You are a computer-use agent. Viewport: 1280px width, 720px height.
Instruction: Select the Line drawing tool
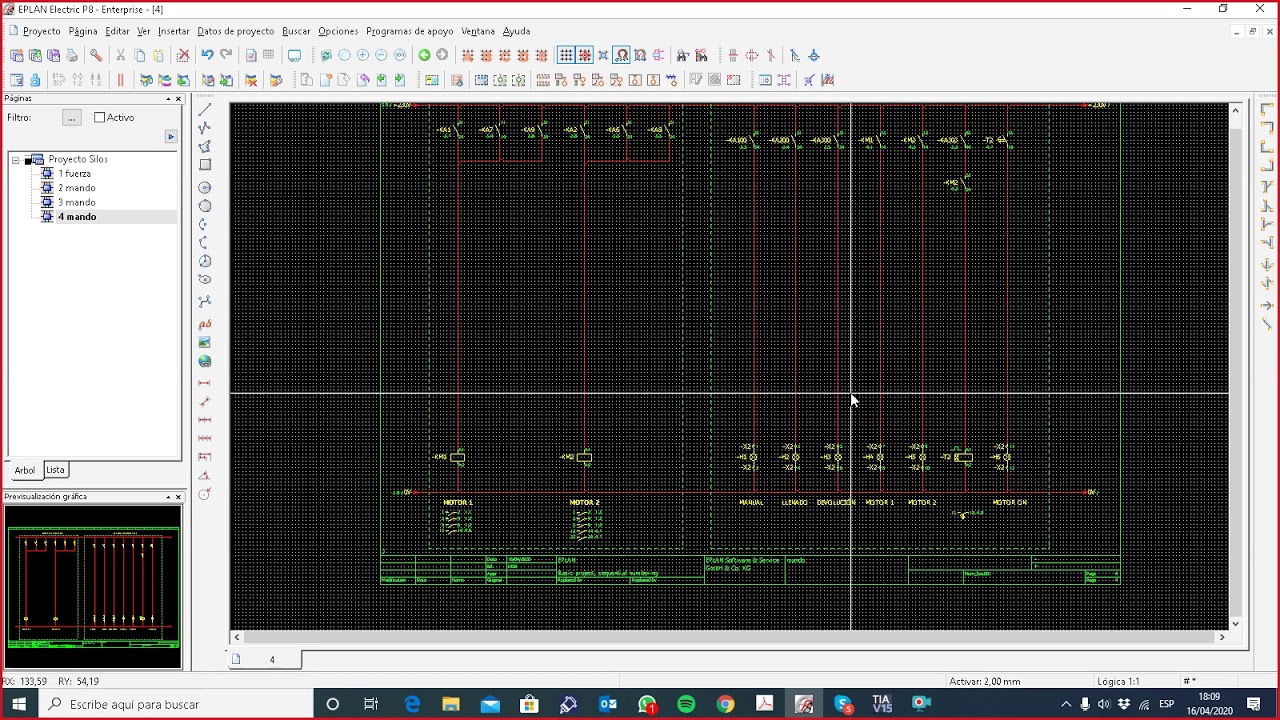tap(205, 109)
